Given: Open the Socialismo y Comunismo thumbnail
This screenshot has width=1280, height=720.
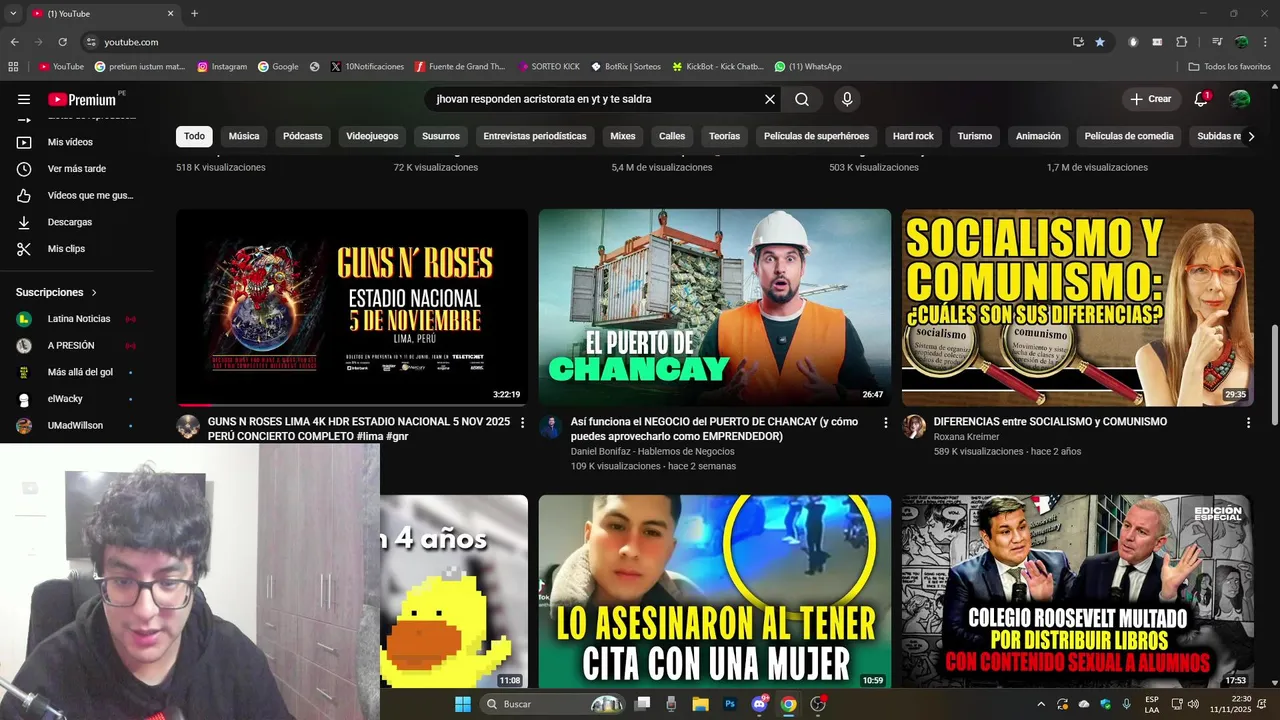Looking at the screenshot, I should click(x=1078, y=307).
